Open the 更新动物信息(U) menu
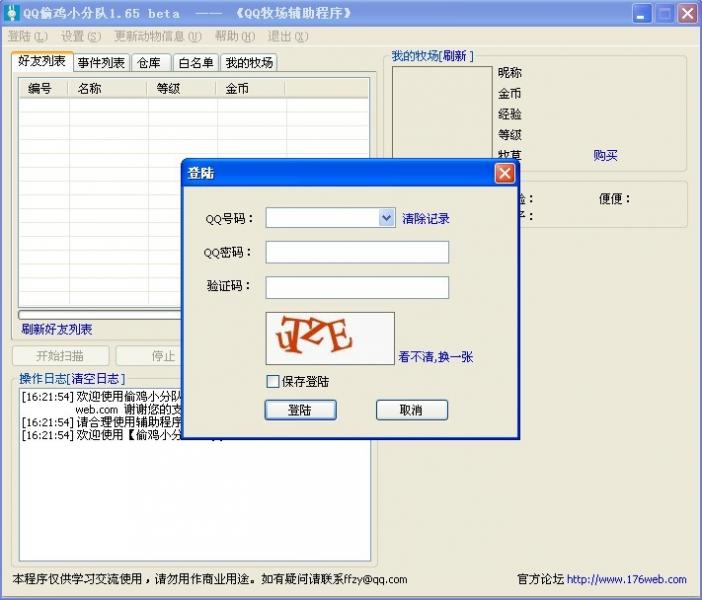702x600 pixels. click(x=158, y=36)
